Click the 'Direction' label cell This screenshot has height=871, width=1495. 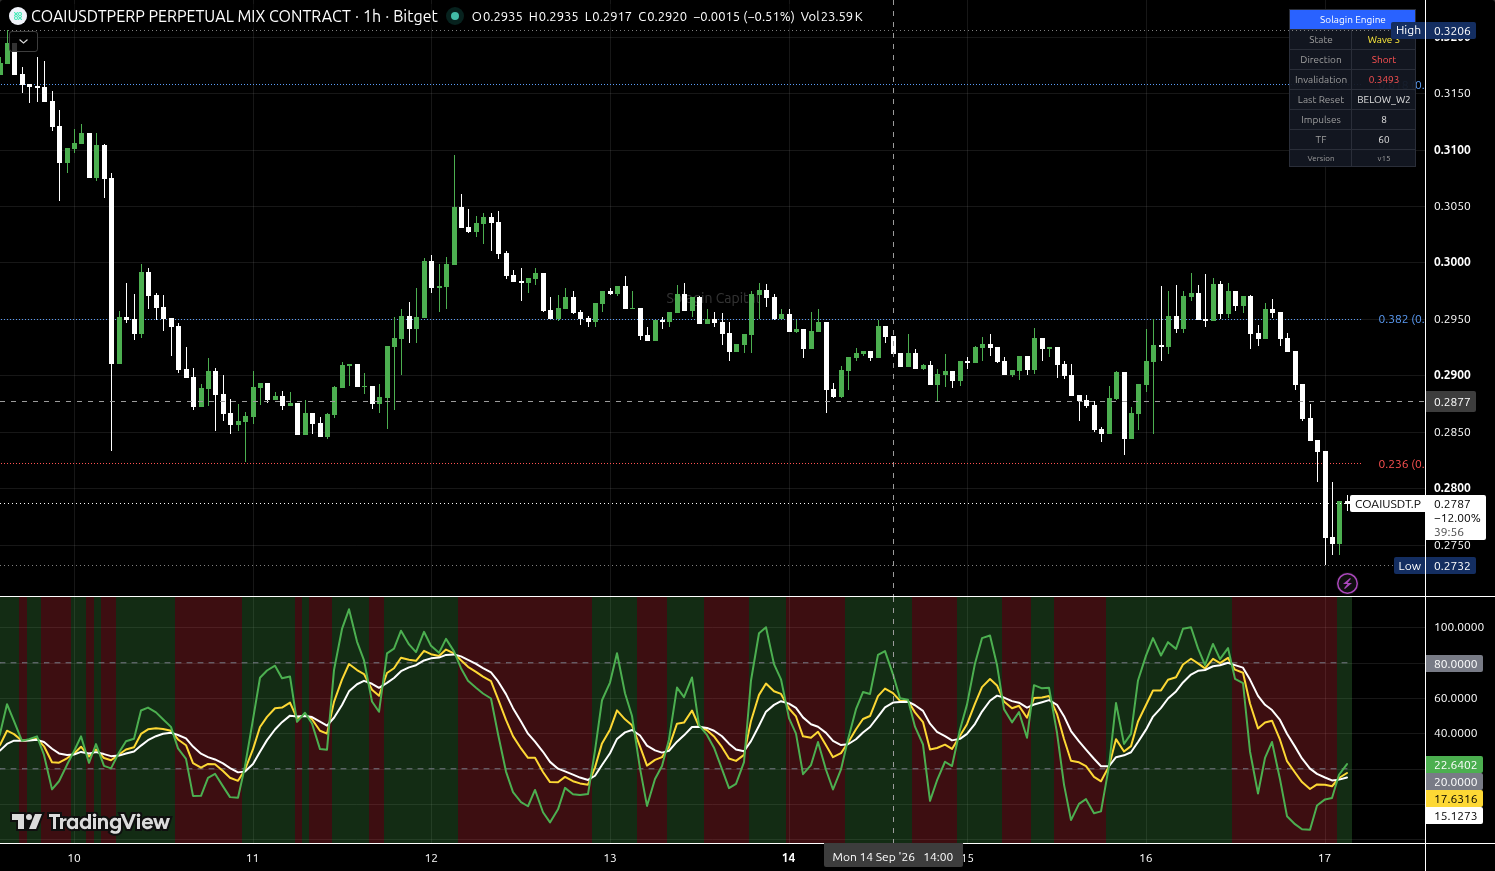point(1321,60)
